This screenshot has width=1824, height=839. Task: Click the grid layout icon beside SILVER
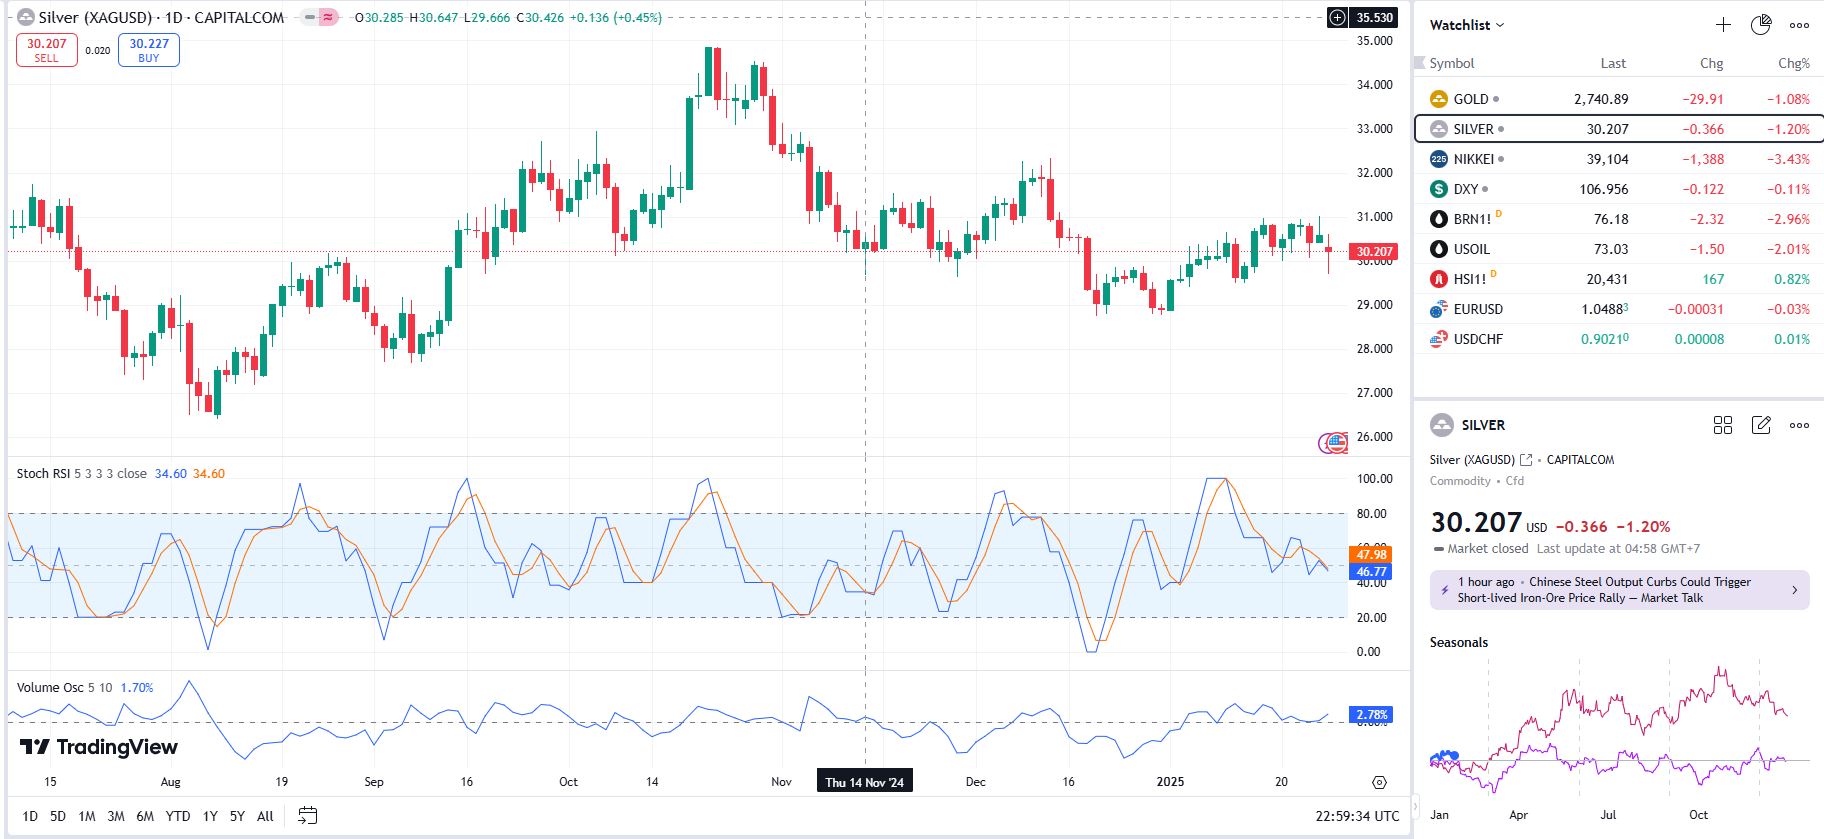point(1722,425)
